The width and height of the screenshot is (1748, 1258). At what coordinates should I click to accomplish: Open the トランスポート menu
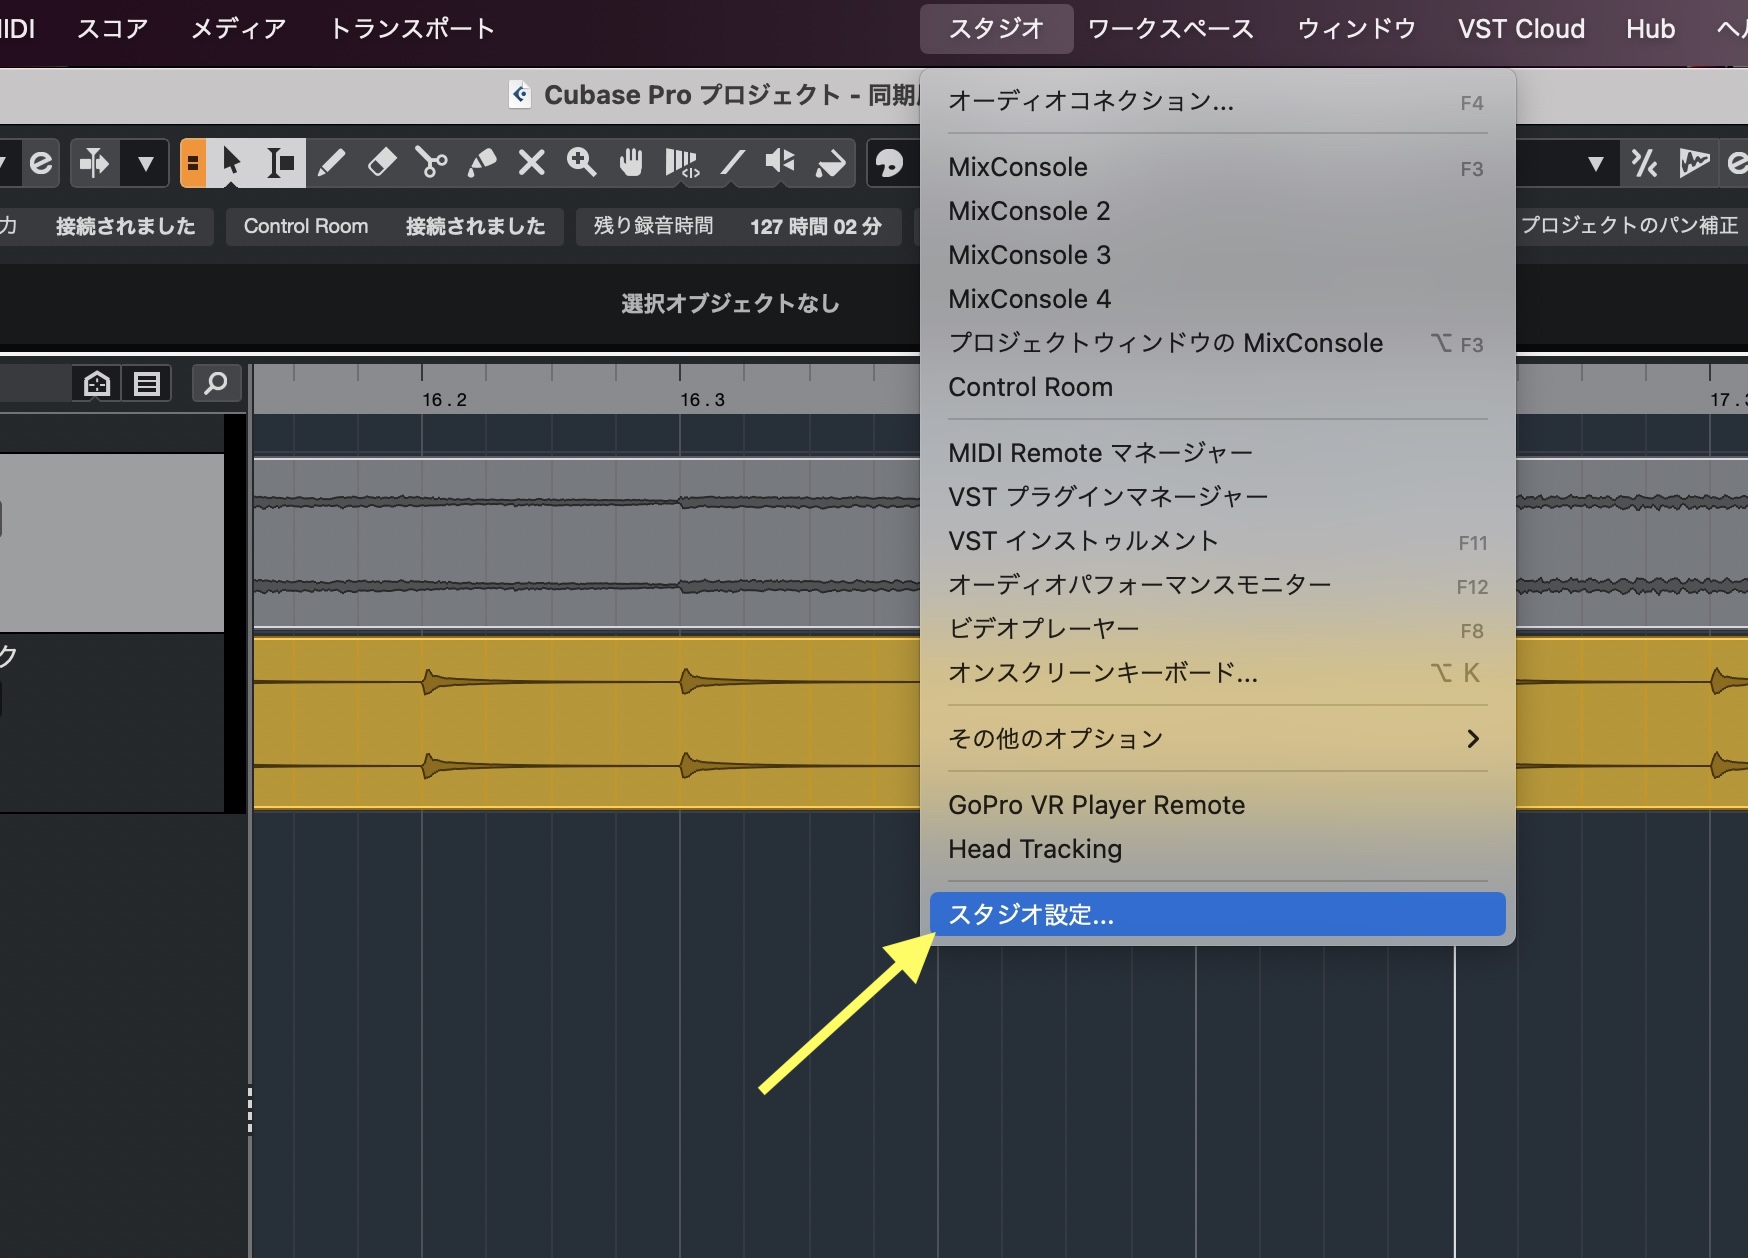412,28
